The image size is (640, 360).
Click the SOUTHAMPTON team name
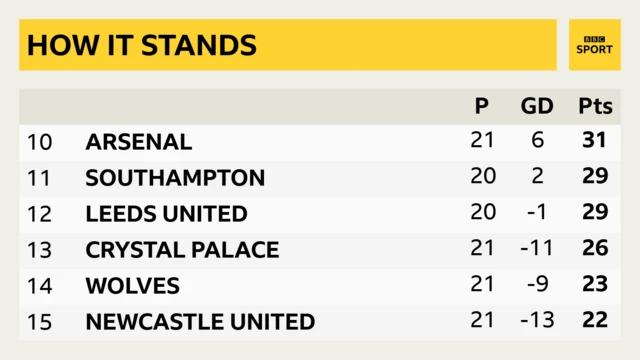coord(175,178)
